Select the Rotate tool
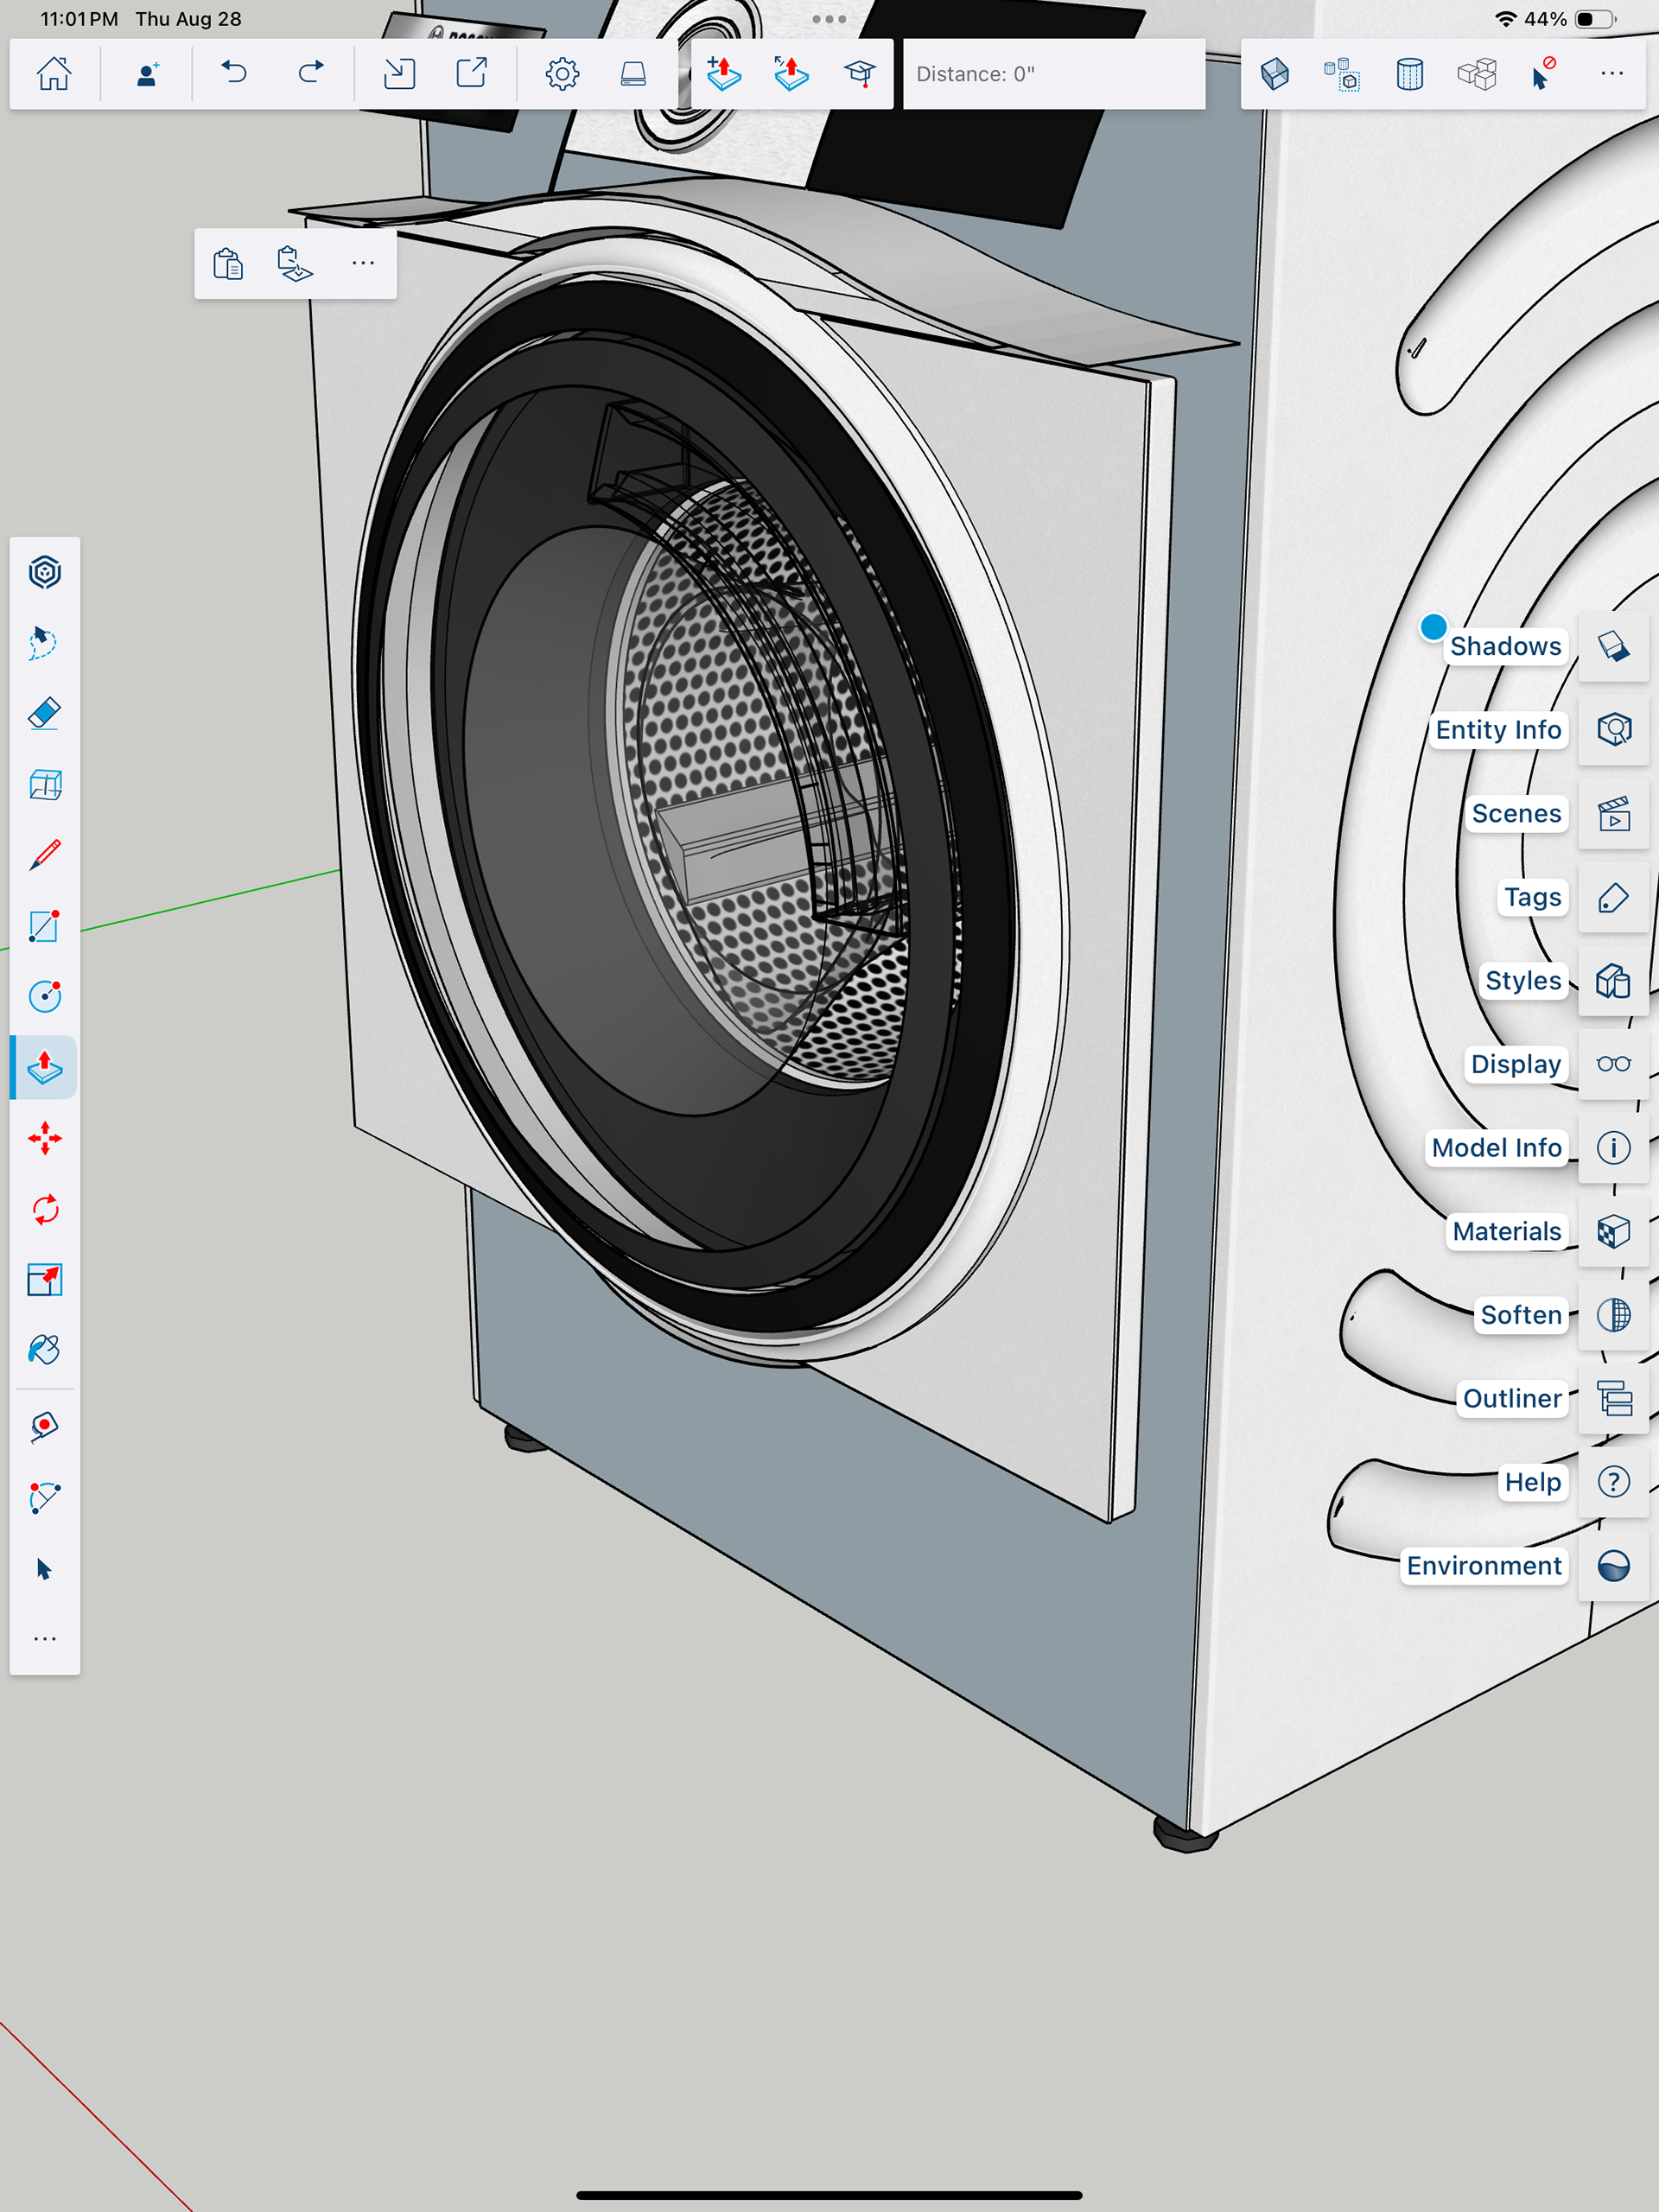1659x2212 pixels. click(x=44, y=1209)
